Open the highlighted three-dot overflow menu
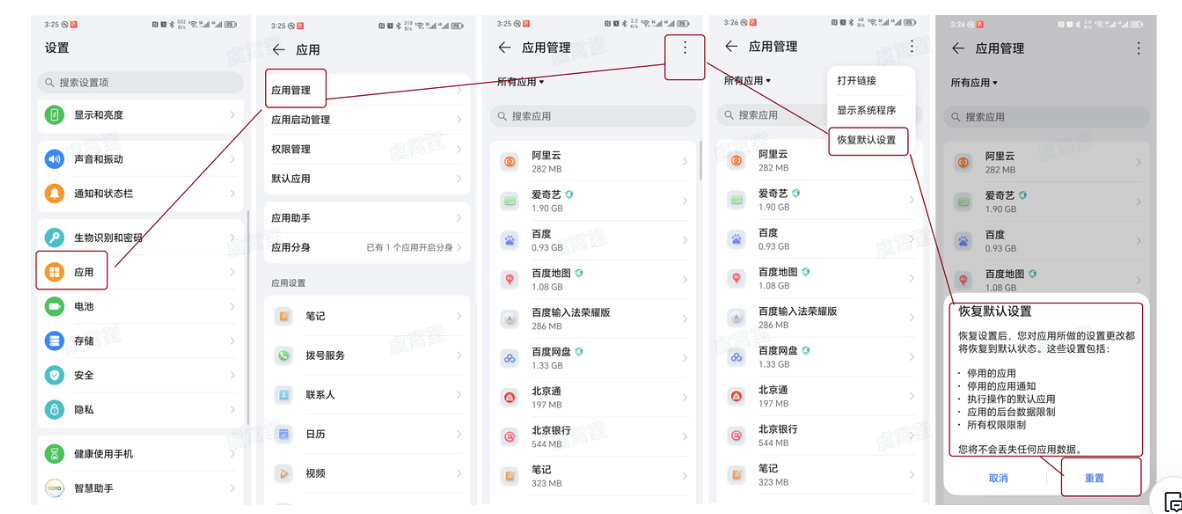The width and height of the screenshot is (1182, 514). (x=684, y=47)
